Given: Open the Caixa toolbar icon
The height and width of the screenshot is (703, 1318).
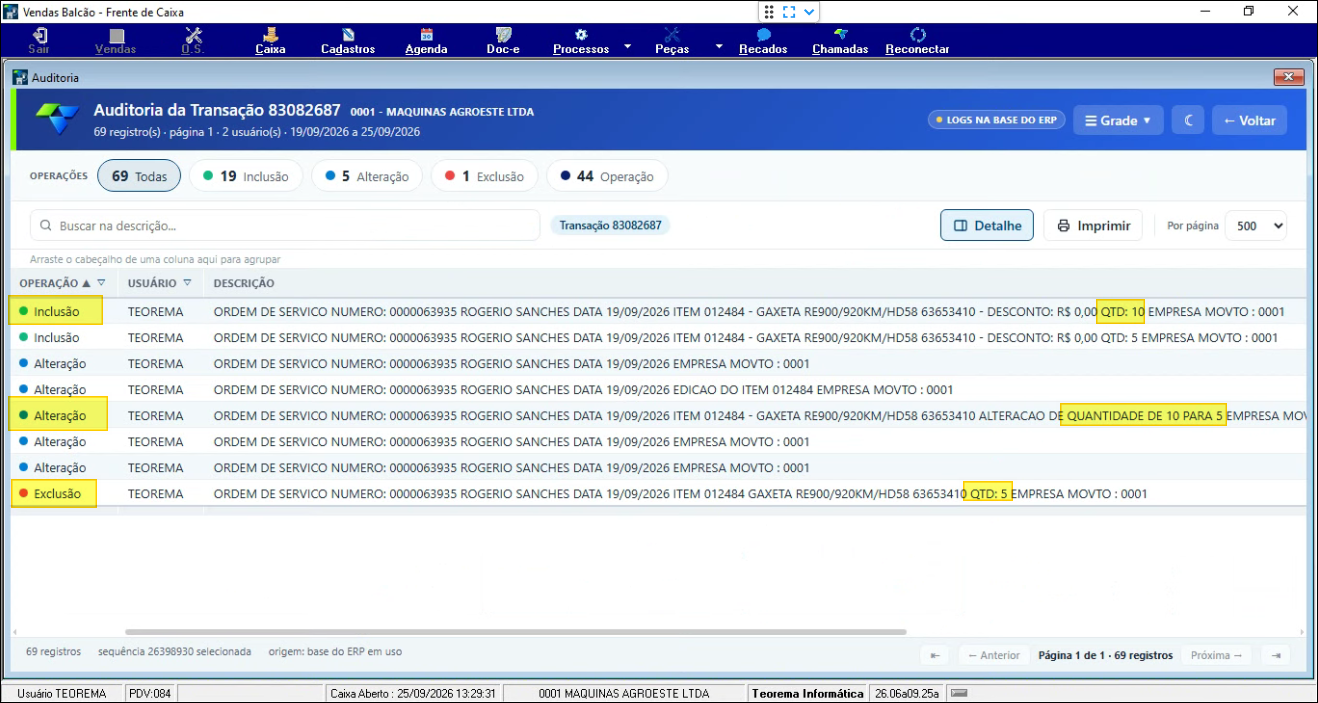Looking at the screenshot, I should click(270, 36).
